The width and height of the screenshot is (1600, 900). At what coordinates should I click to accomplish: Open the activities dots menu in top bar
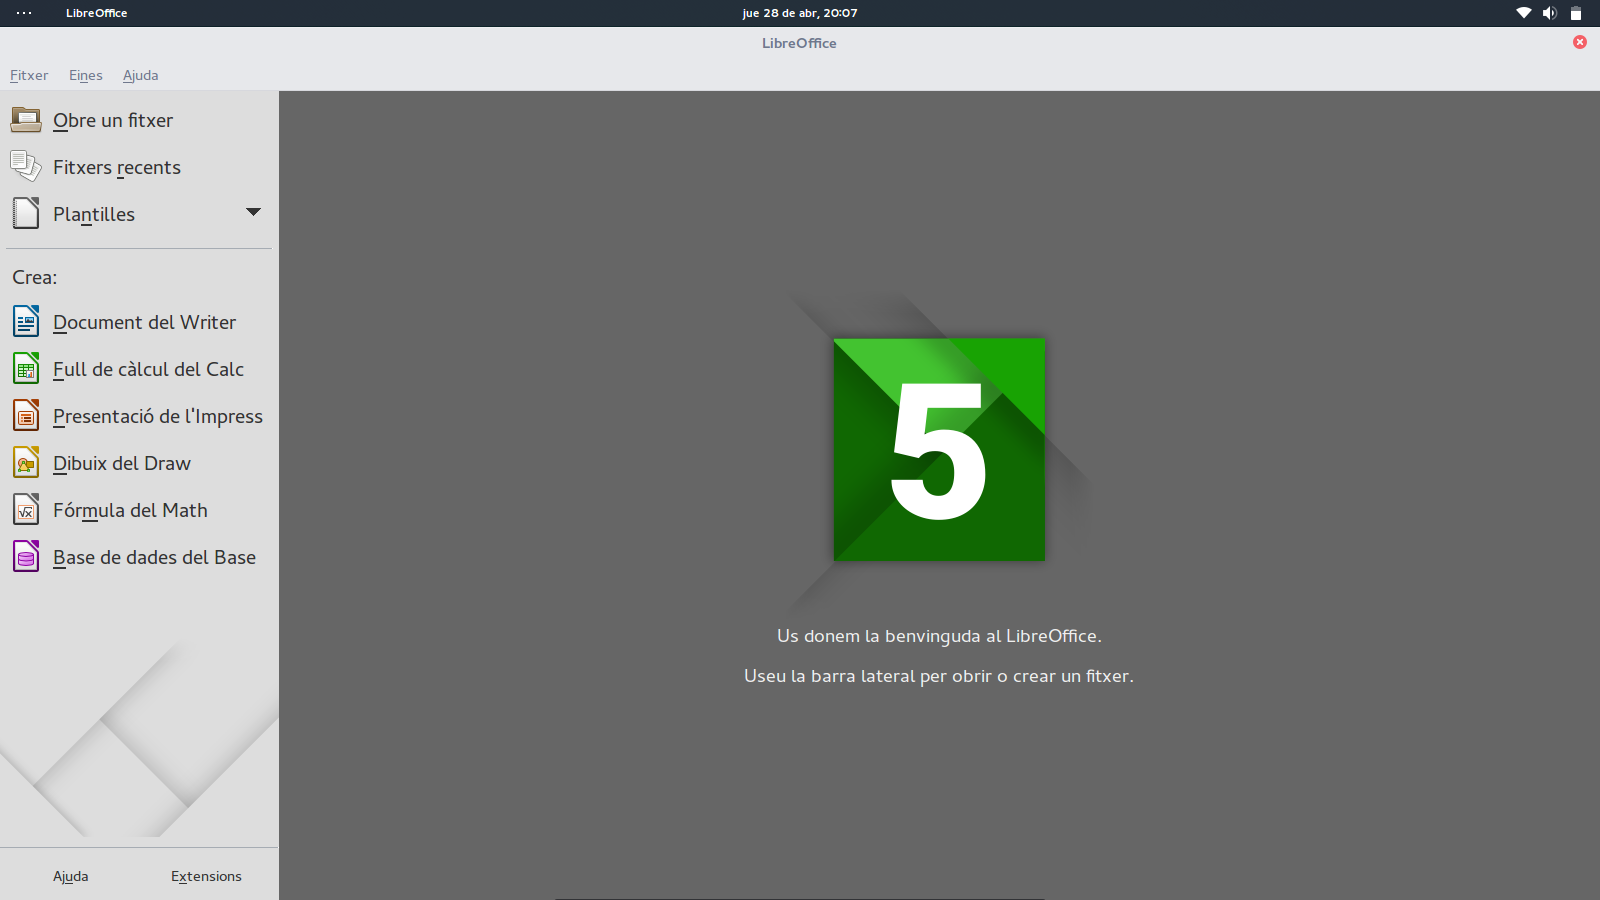pos(24,13)
